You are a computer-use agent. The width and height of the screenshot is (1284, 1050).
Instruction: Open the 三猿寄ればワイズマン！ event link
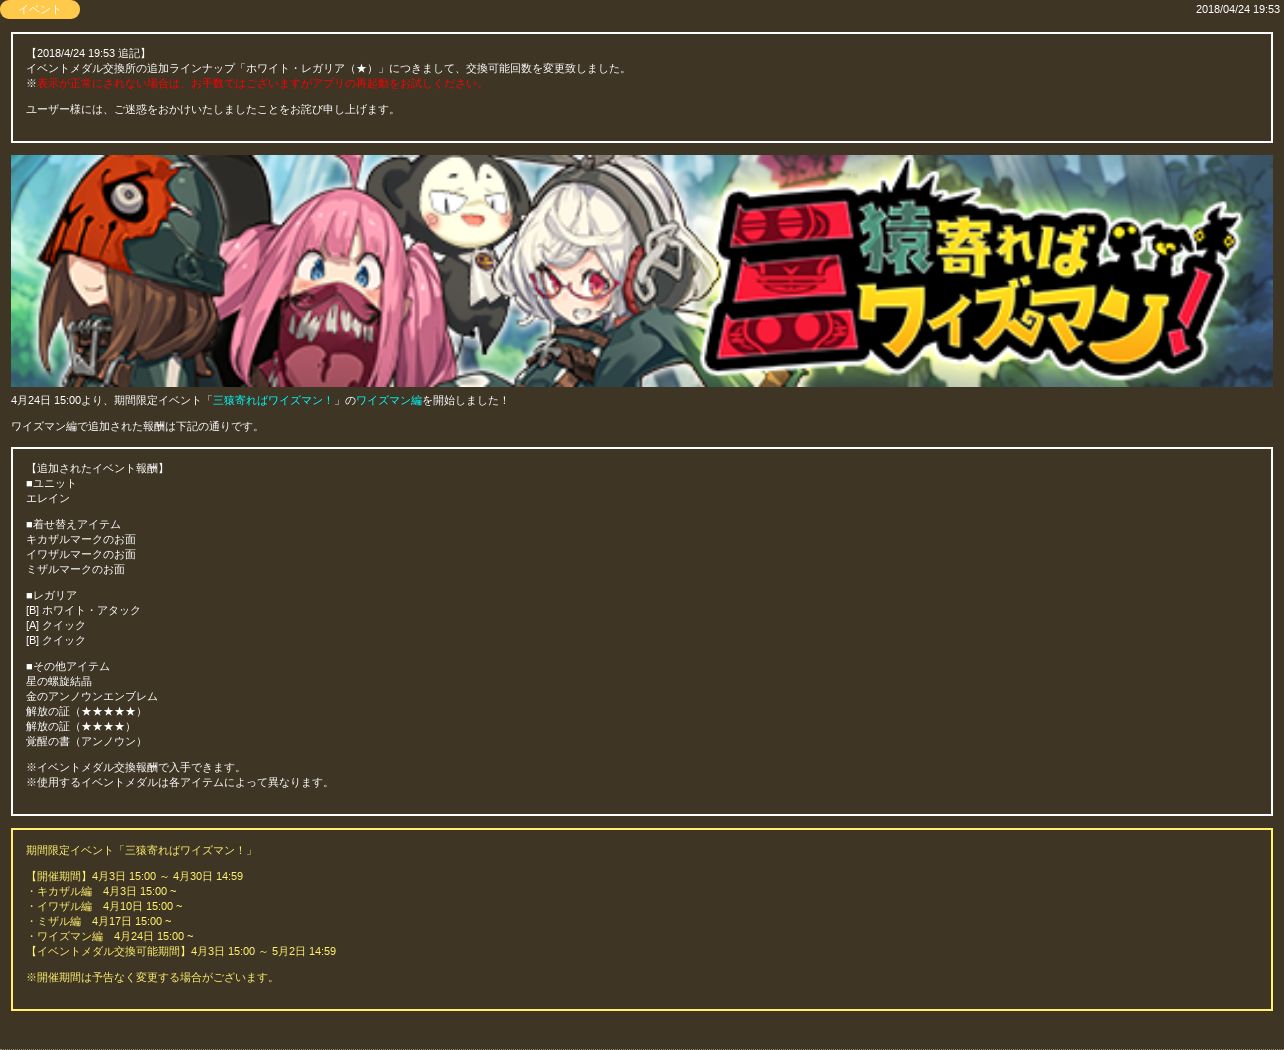(x=273, y=401)
